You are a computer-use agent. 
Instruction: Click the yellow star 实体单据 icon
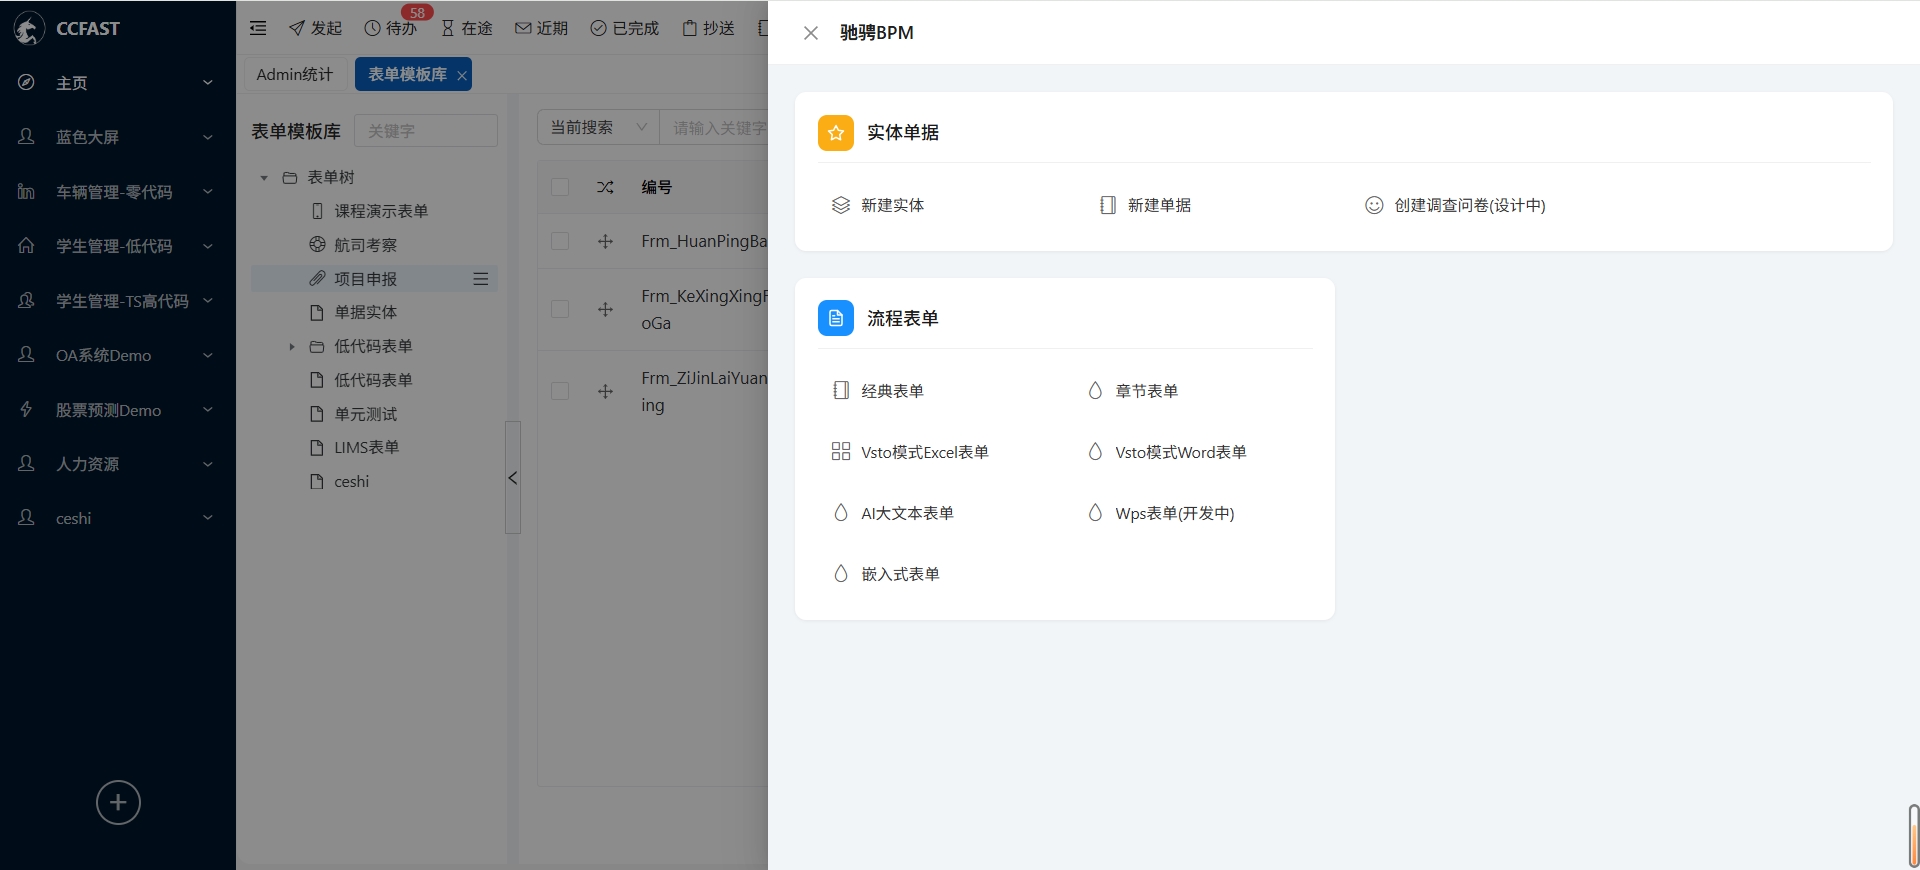836,133
